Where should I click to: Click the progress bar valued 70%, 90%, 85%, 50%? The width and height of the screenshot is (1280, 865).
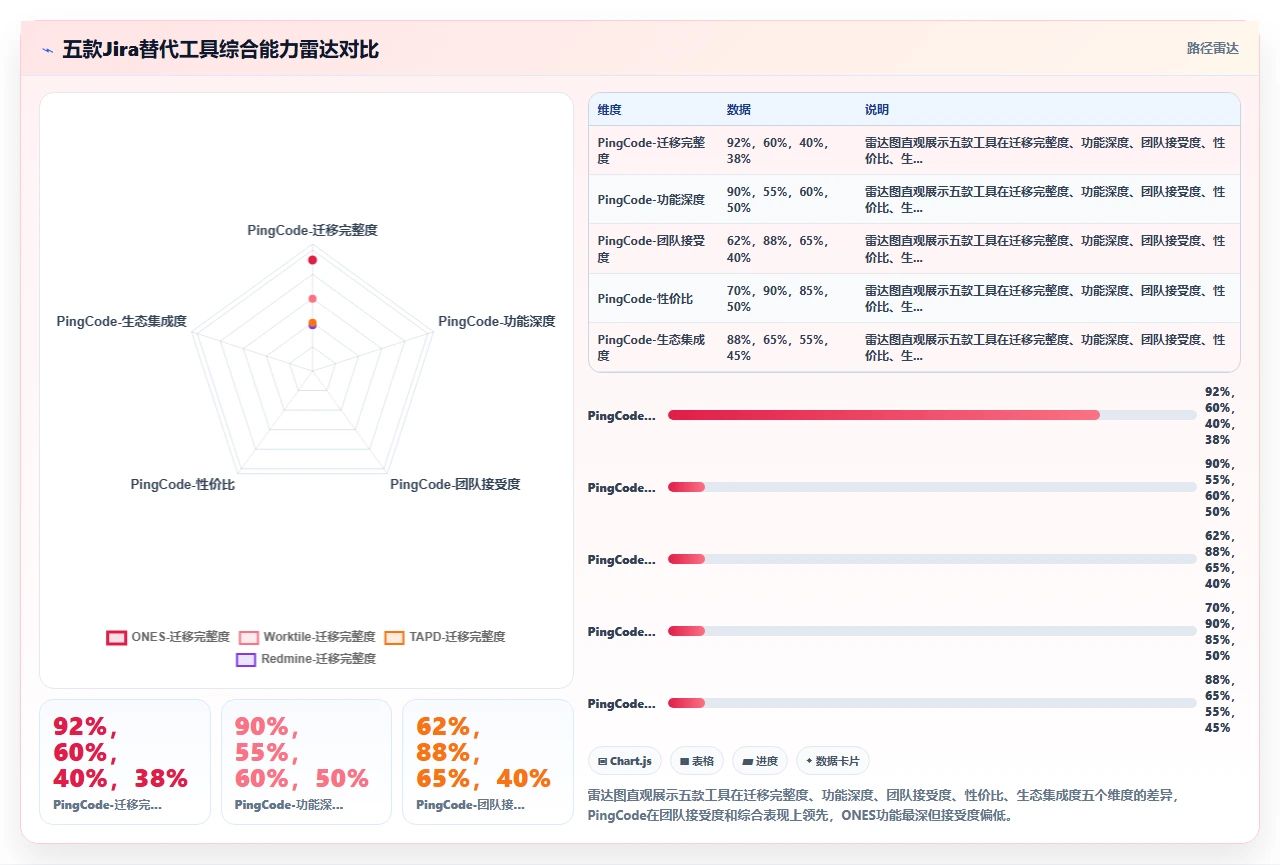(932, 631)
